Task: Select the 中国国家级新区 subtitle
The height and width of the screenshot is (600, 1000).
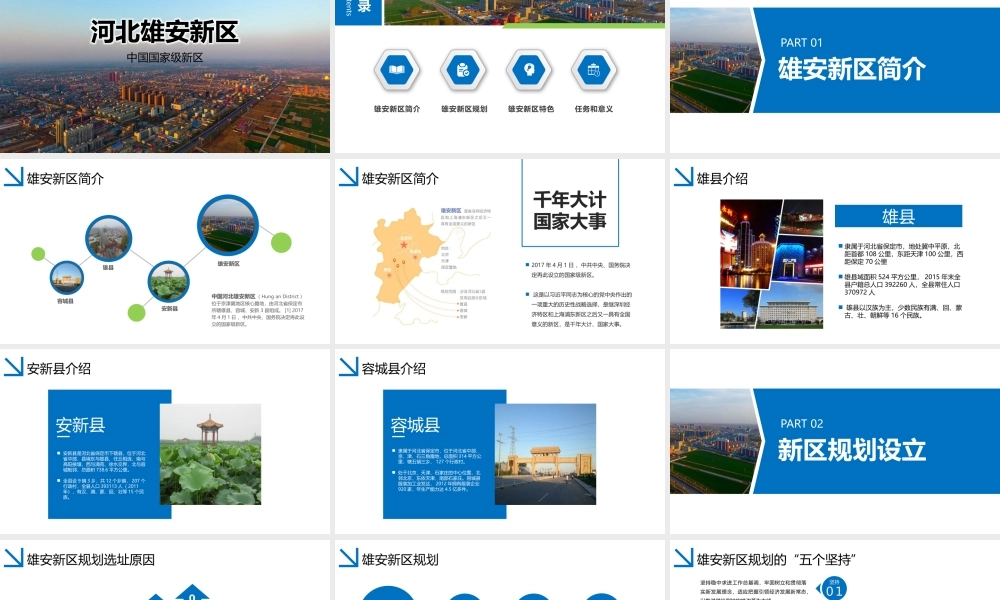Action: [x=165, y=57]
